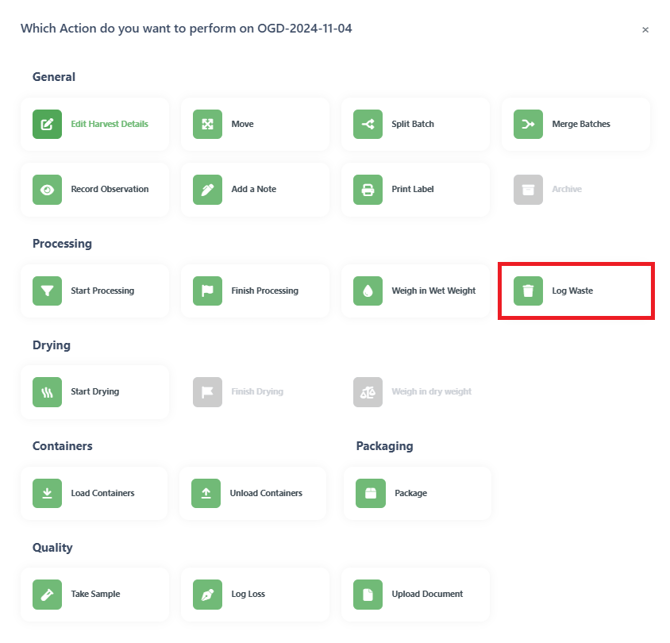Image resolution: width=670 pixels, height=643 pixels.
Task: Click the Weigh in Wet Weight droplet icon
Action: click(x=367, y=291)
